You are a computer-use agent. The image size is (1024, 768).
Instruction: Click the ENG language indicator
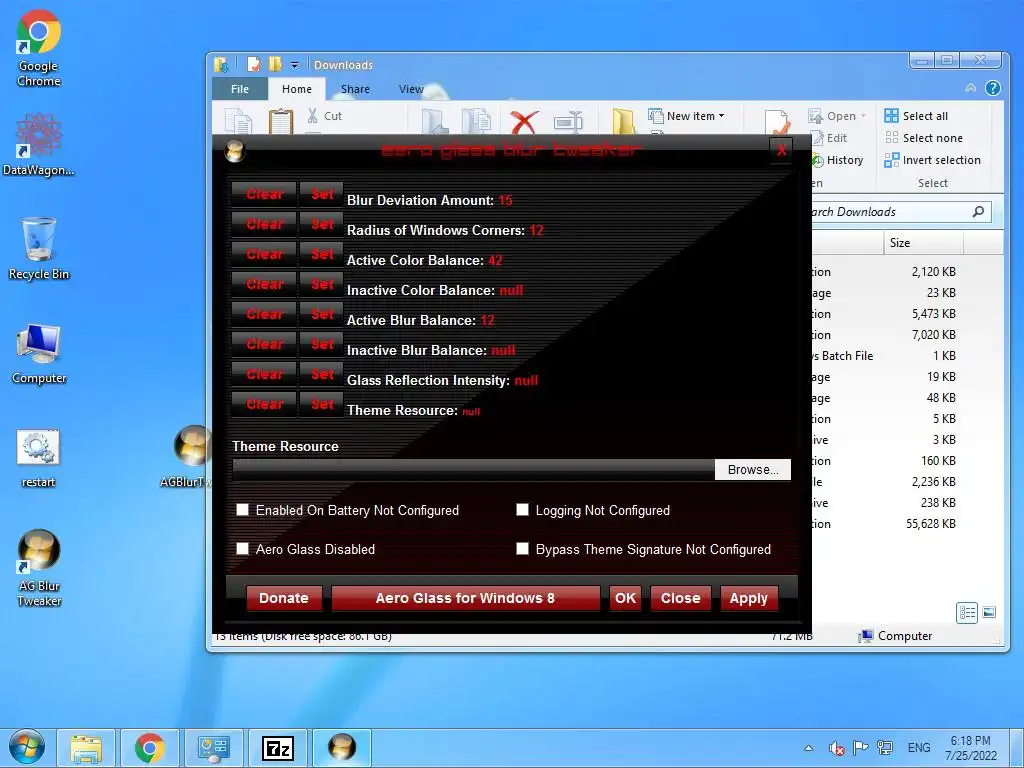(x=918, y=748)
